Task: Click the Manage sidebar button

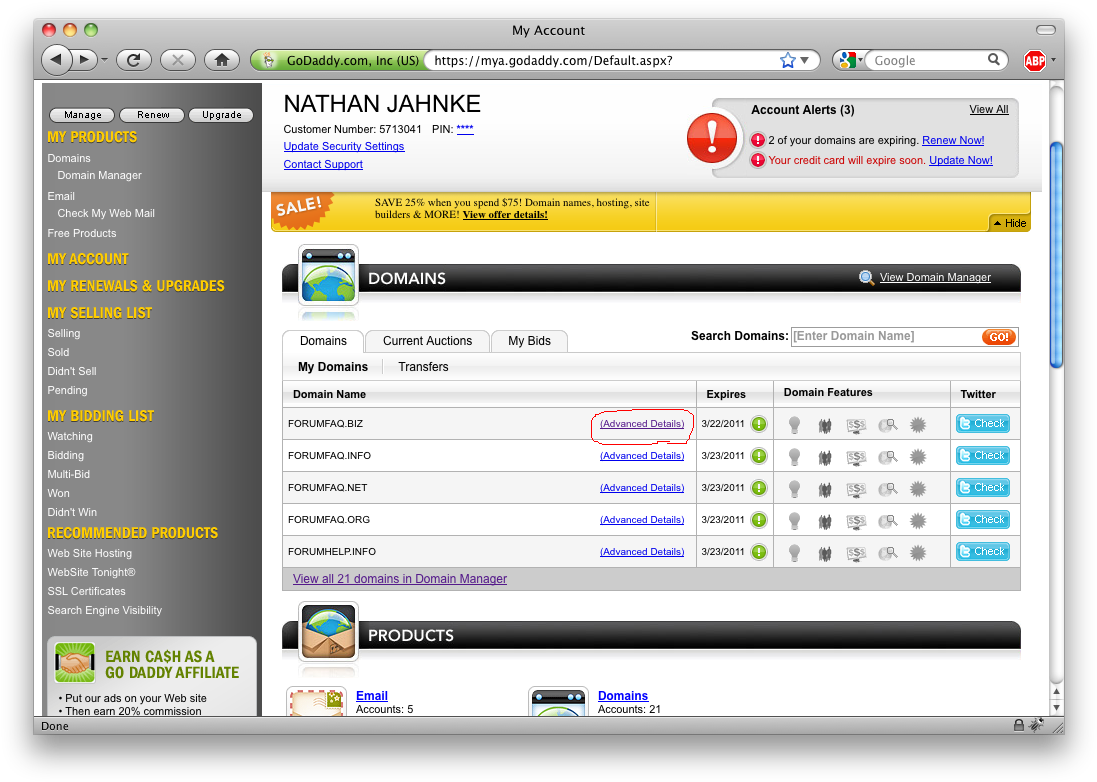Action: pyautogui.click(x=83, y=115)
